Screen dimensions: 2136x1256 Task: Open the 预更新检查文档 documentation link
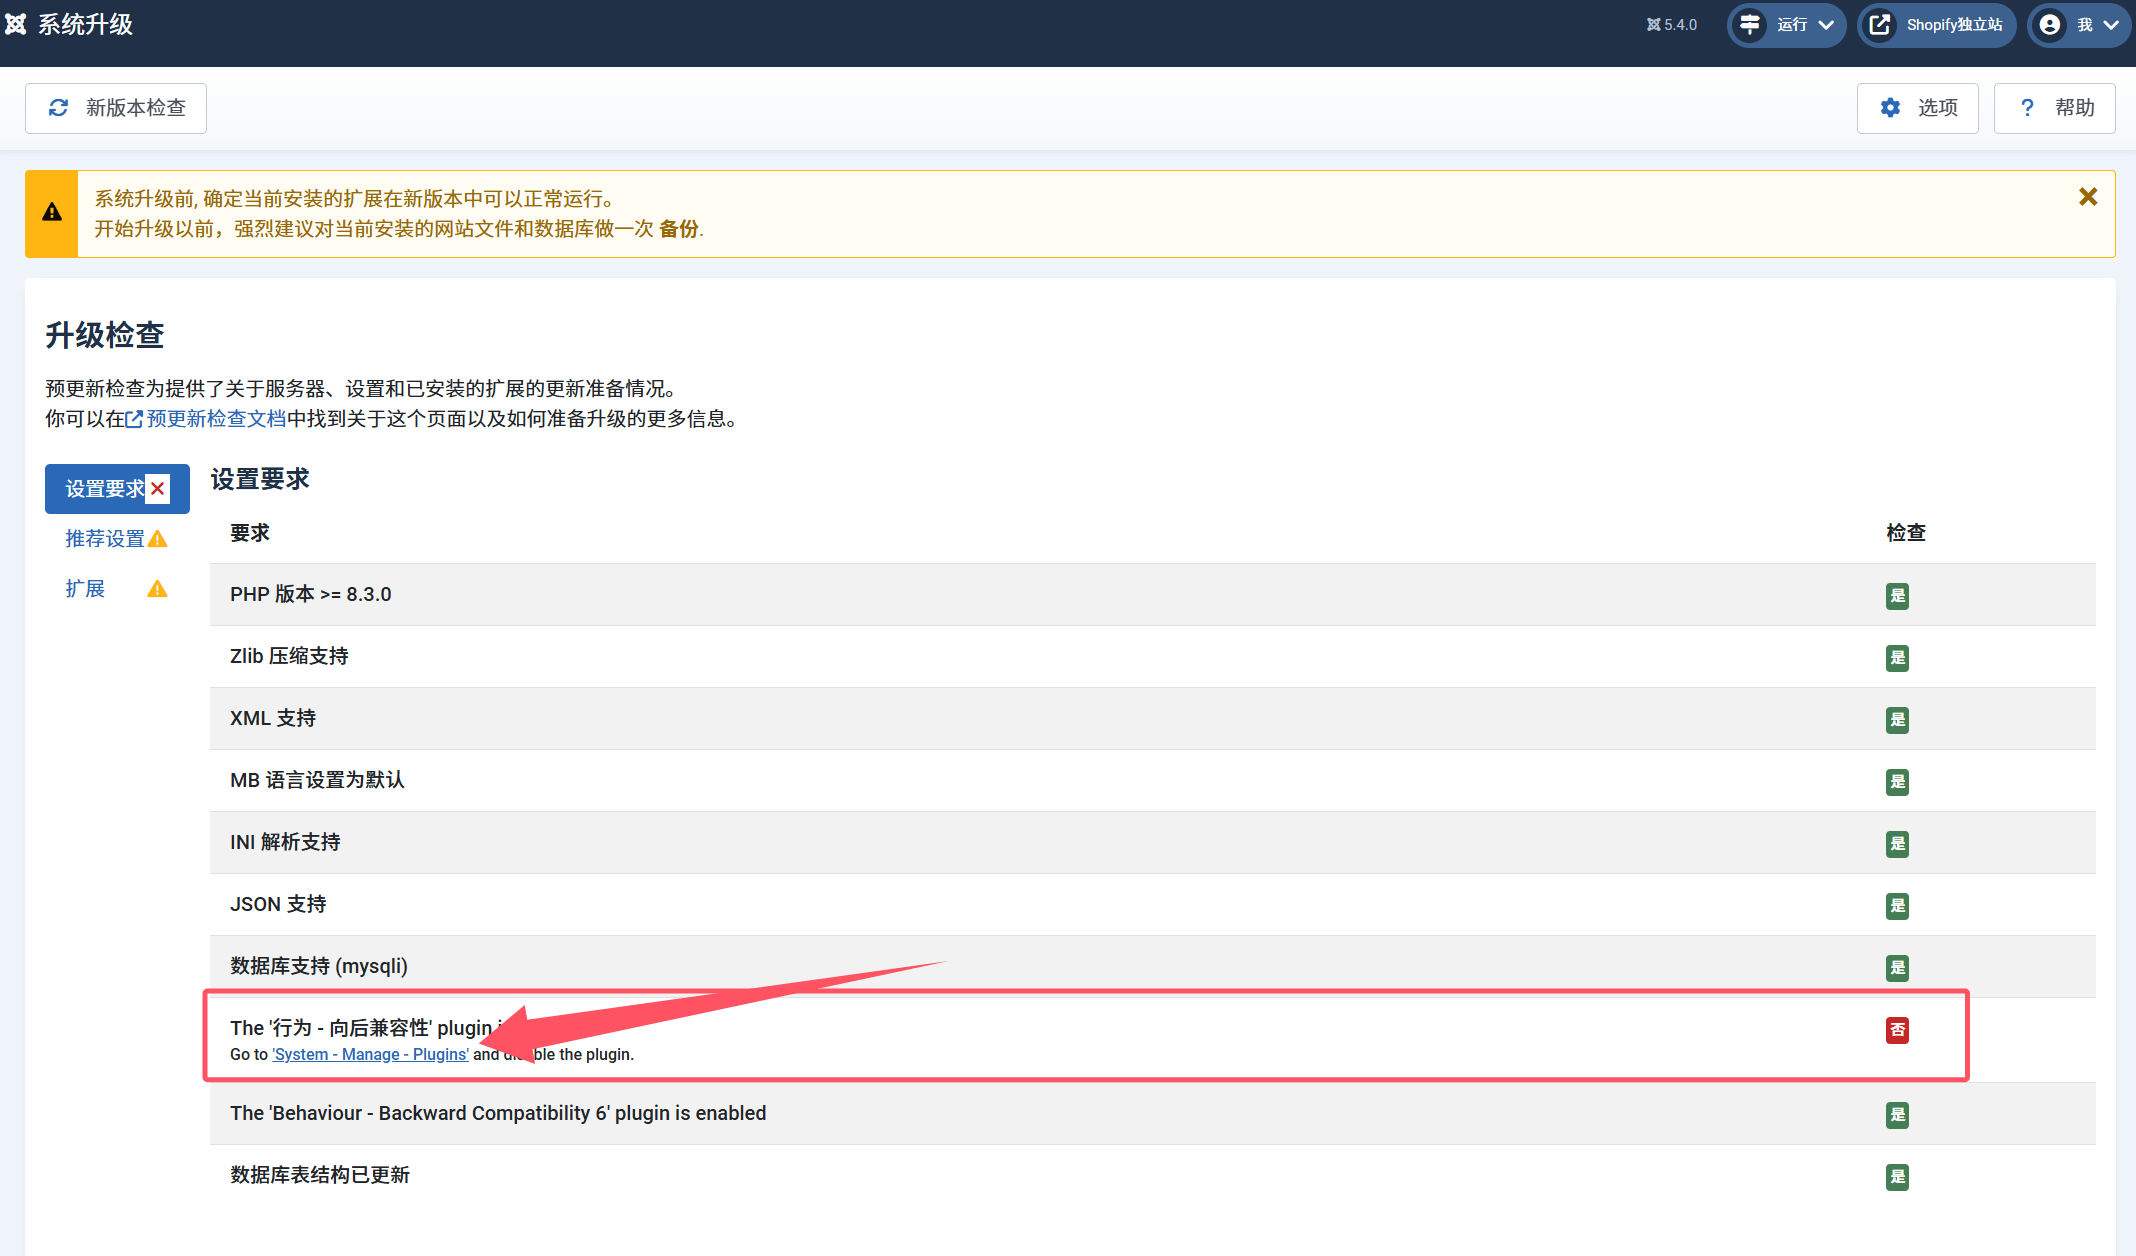click(215, 419)
